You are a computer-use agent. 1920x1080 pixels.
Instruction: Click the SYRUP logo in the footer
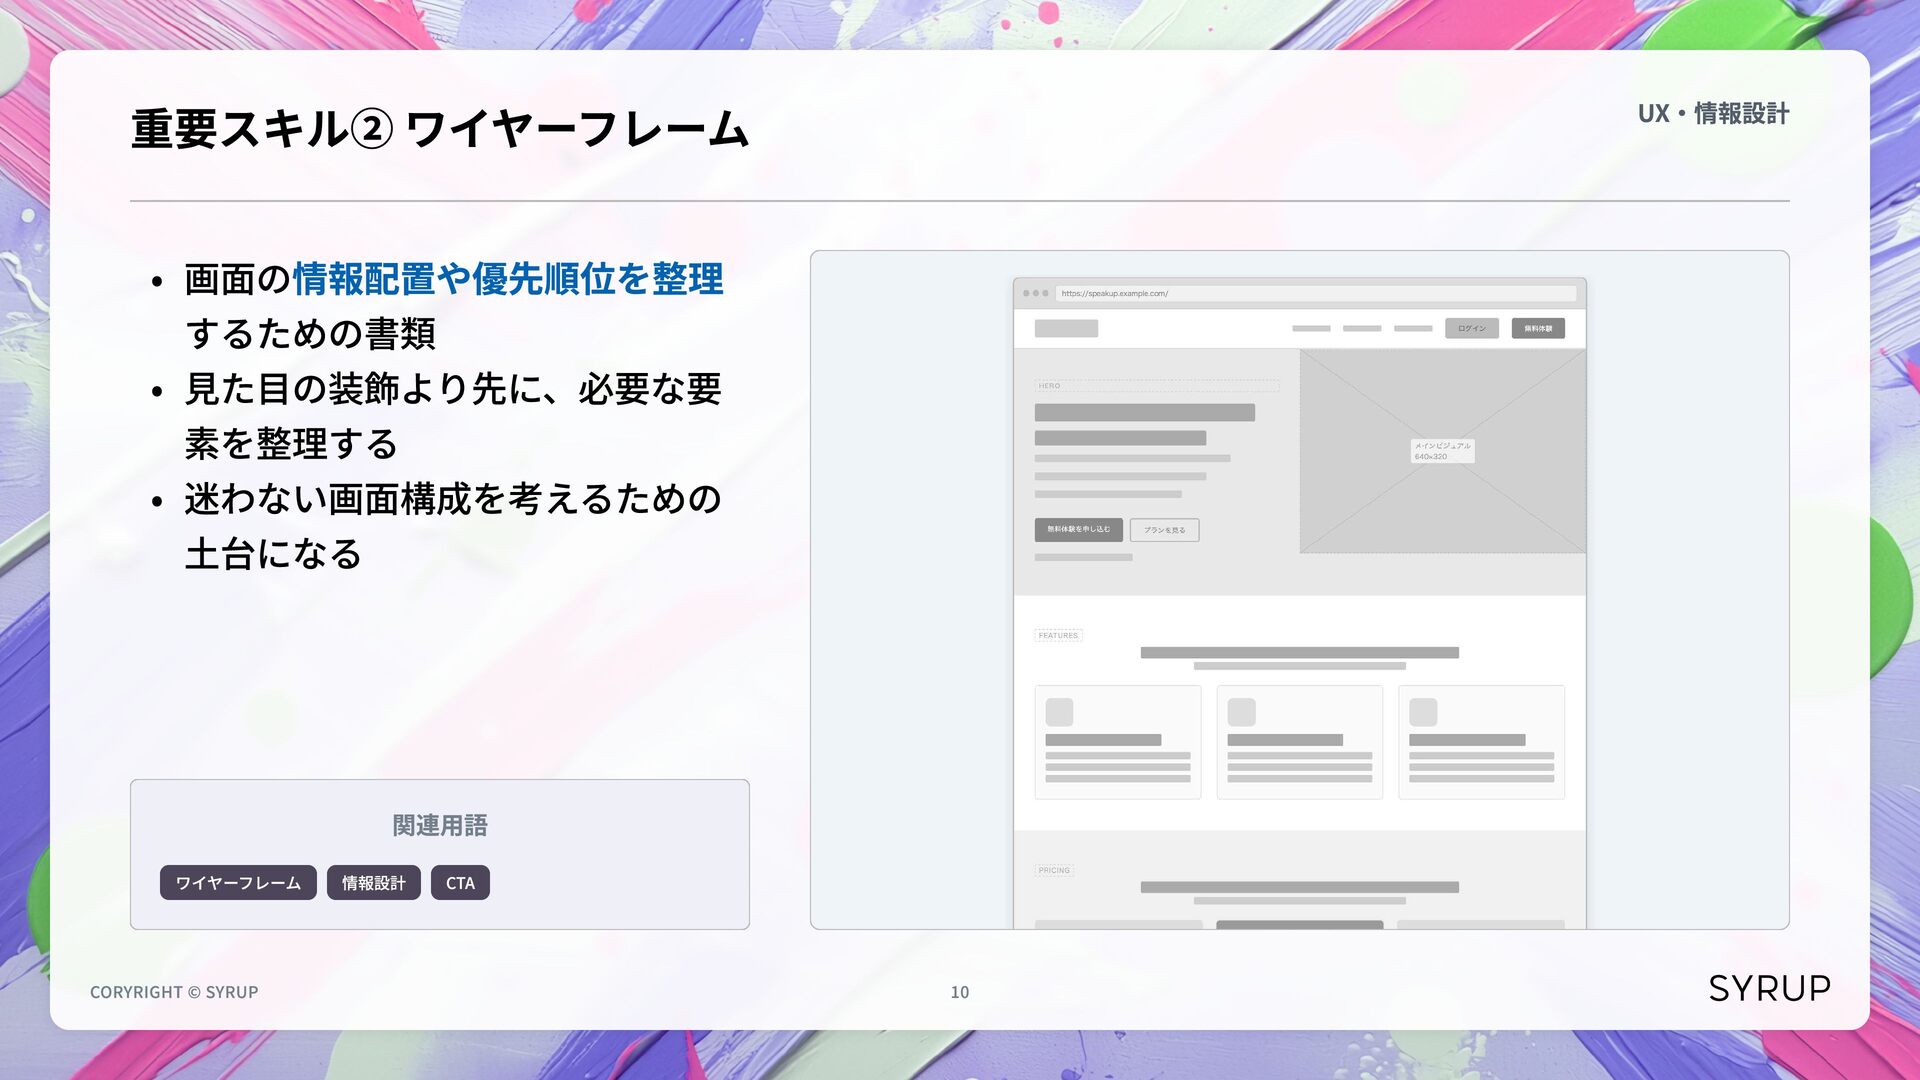(1769, 988)
